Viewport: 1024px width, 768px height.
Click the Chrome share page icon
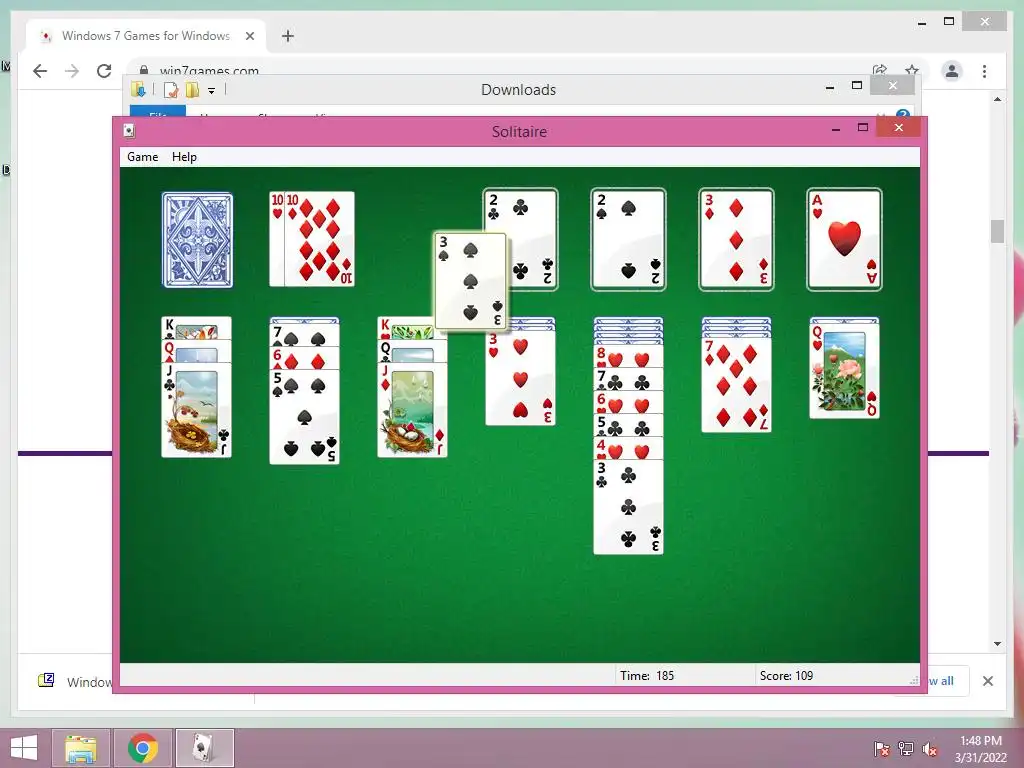pos(880,70)
